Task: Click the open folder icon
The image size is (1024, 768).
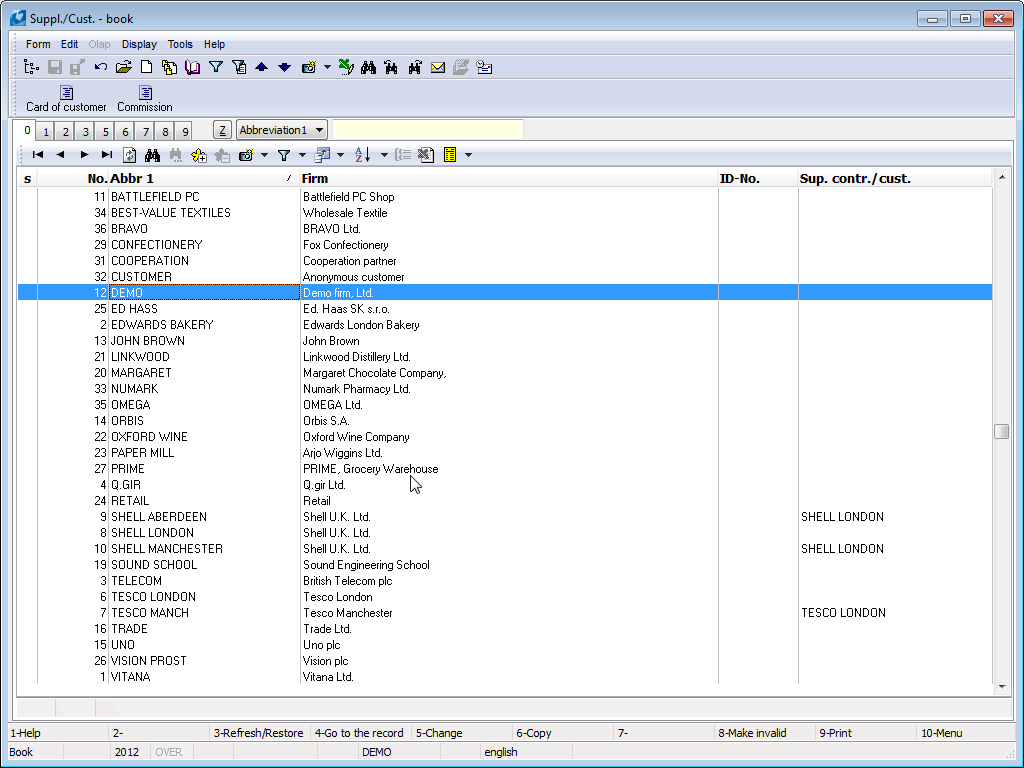Action: click(123, 67)
